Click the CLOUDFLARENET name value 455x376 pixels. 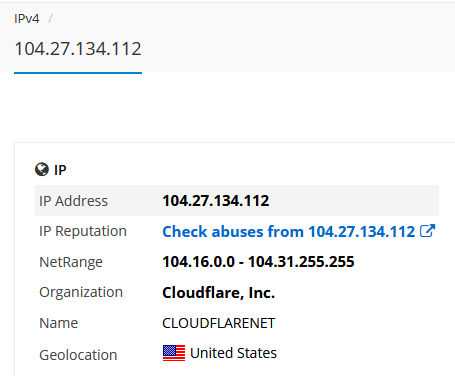(x=219, y=323)
